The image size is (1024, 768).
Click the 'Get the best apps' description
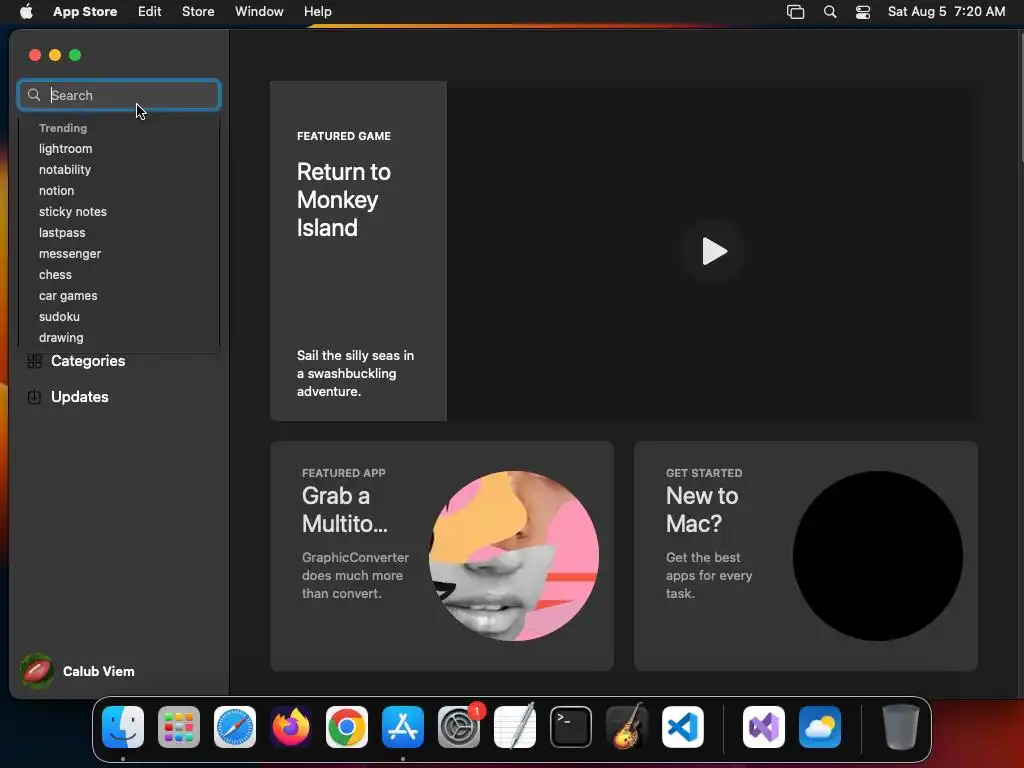[709, 575]
